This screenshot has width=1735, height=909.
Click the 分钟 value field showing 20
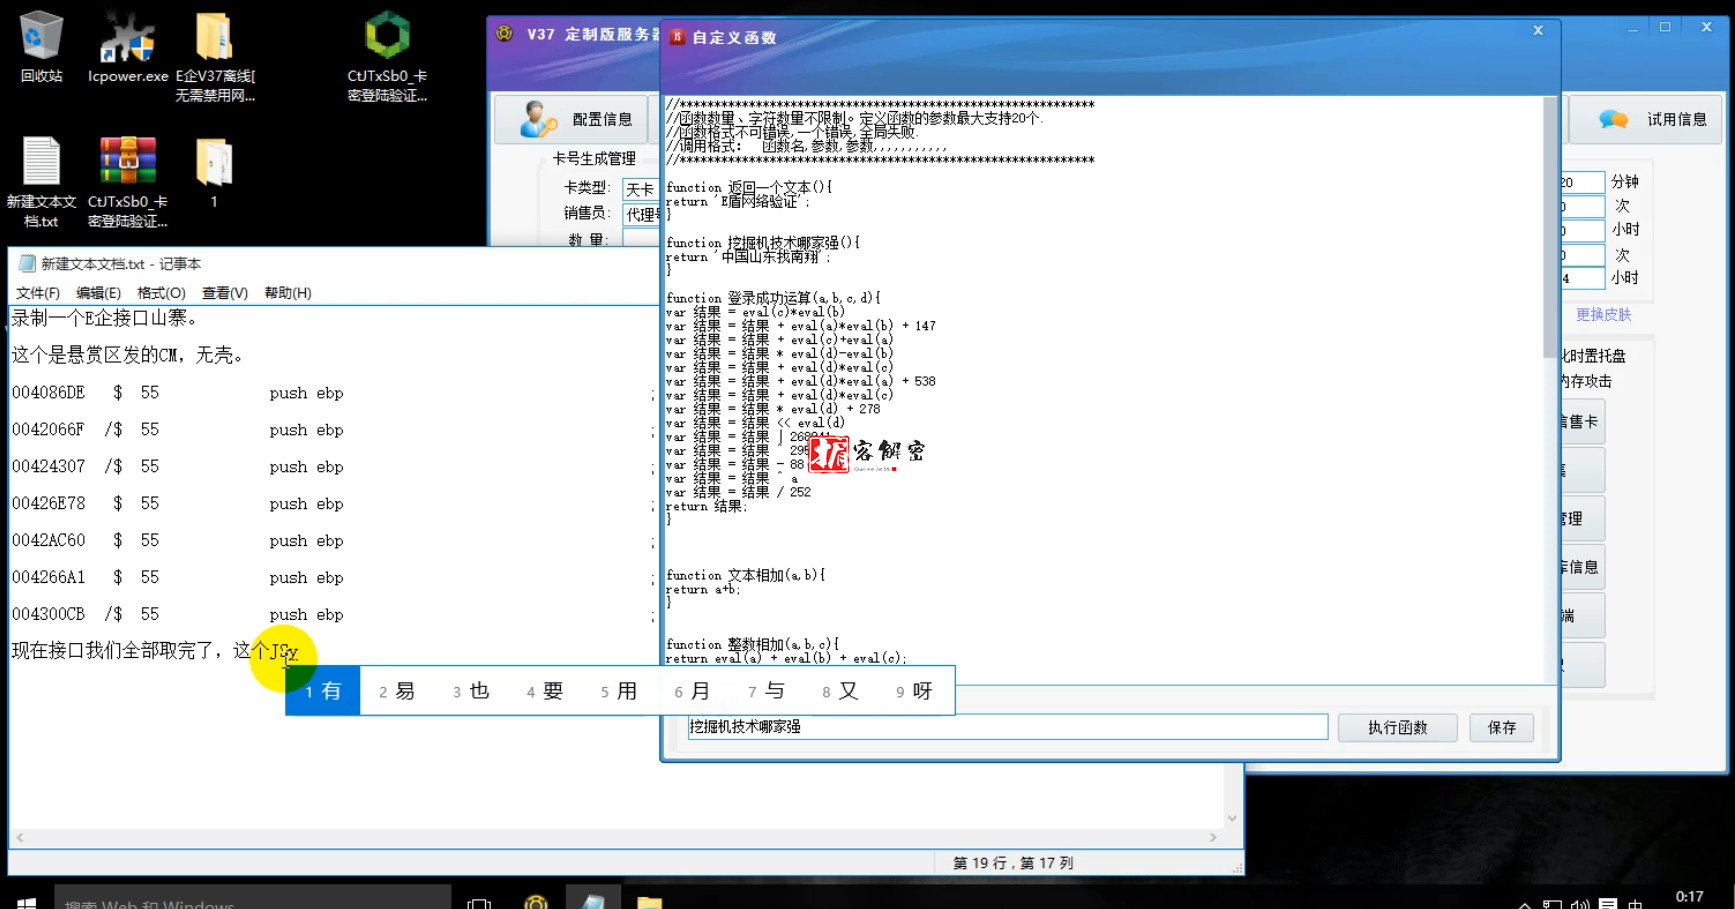[x=1582, y=182]
